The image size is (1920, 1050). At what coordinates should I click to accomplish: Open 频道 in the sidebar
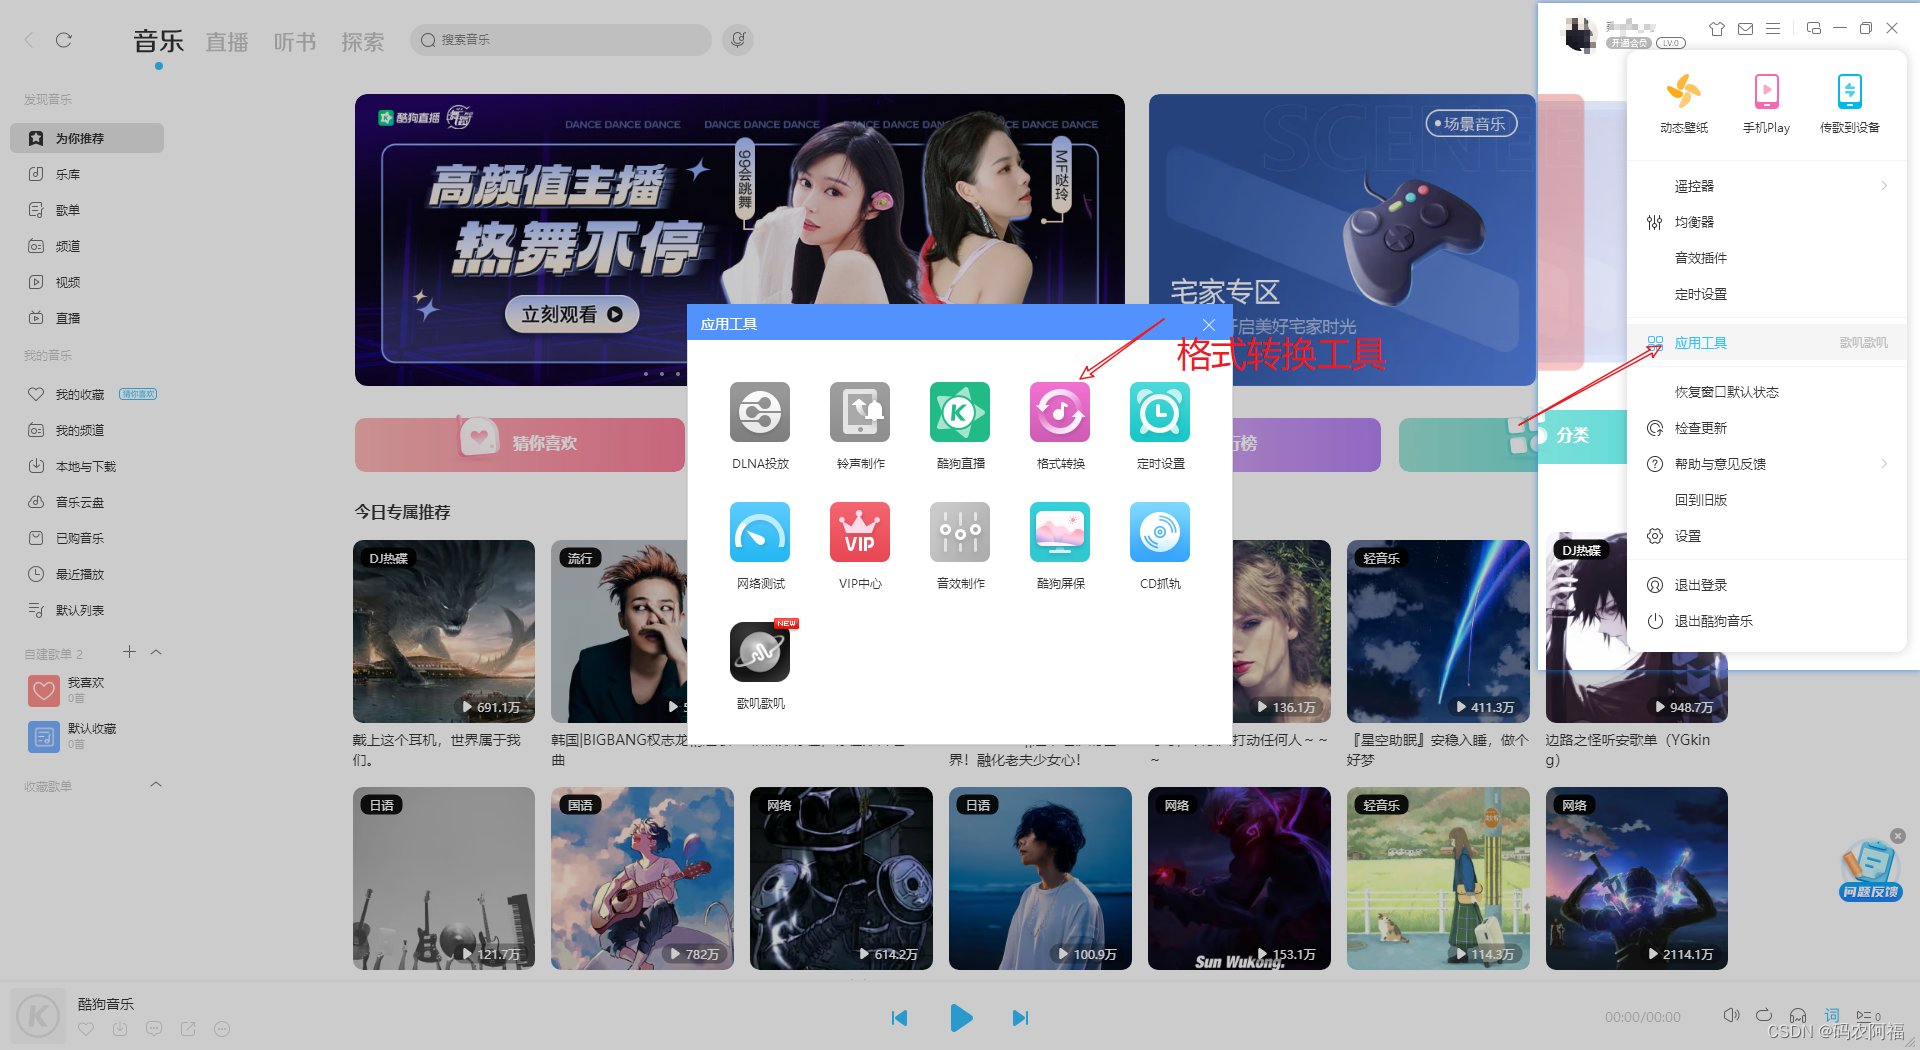(87, 246)
